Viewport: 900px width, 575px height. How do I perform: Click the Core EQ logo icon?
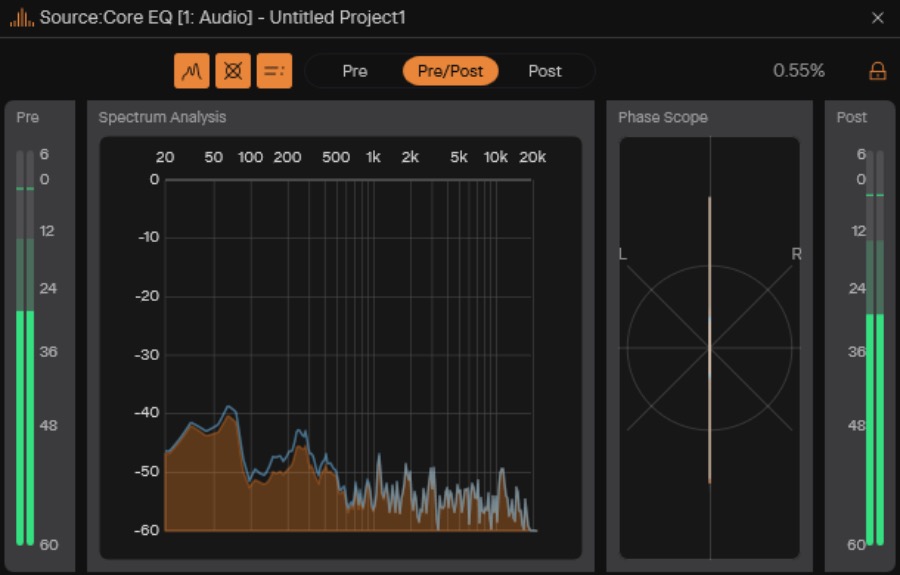tap(21, 18)
